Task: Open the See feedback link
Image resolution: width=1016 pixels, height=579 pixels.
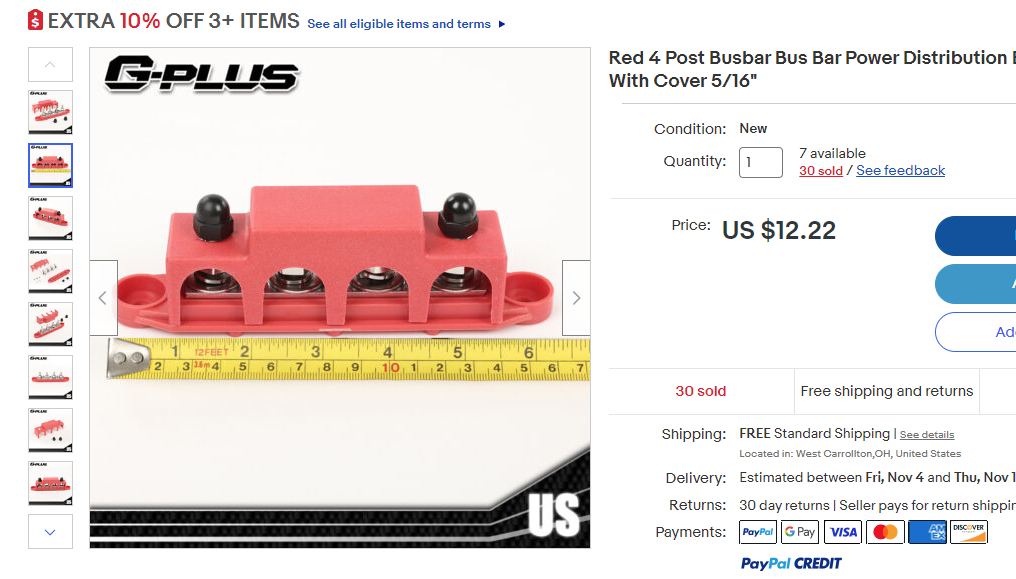Action: point(900,170)
